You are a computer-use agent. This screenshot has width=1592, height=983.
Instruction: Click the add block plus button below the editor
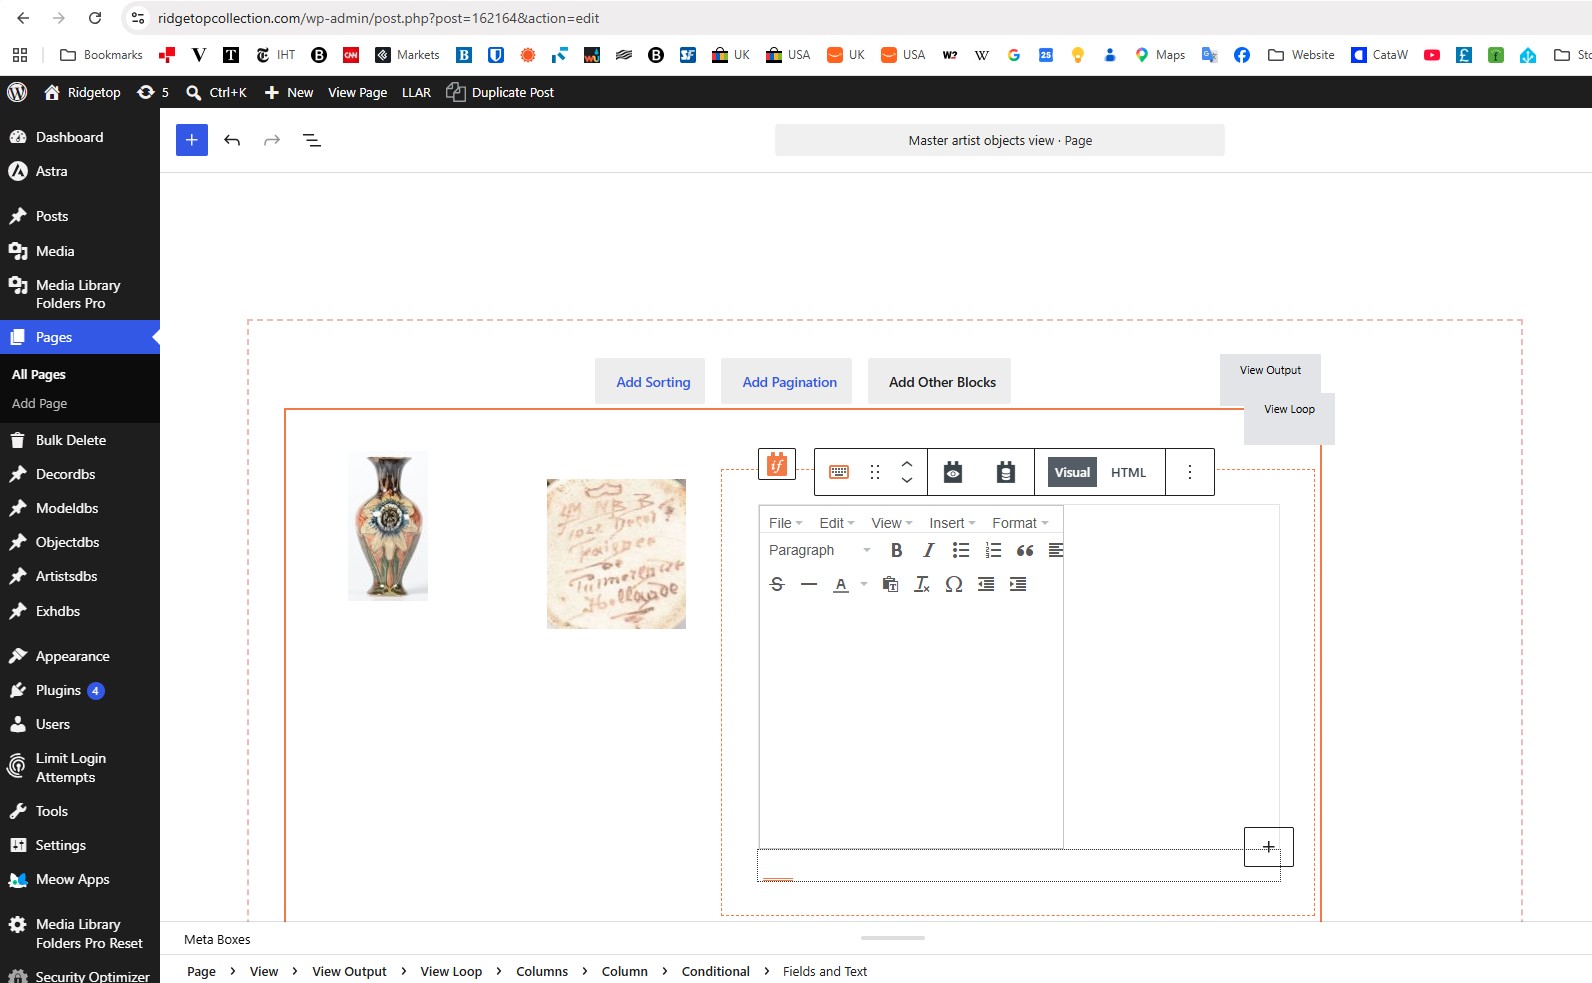1269,847
